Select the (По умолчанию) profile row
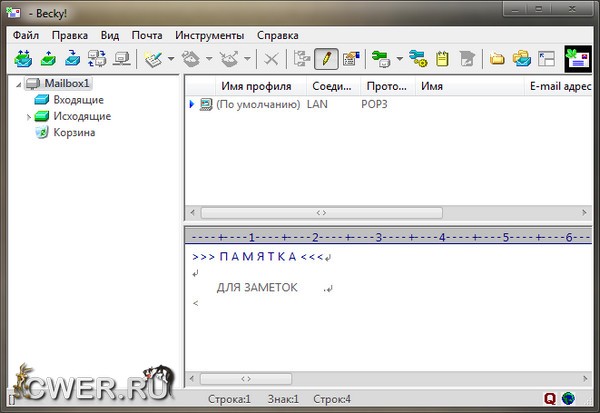 258,104
